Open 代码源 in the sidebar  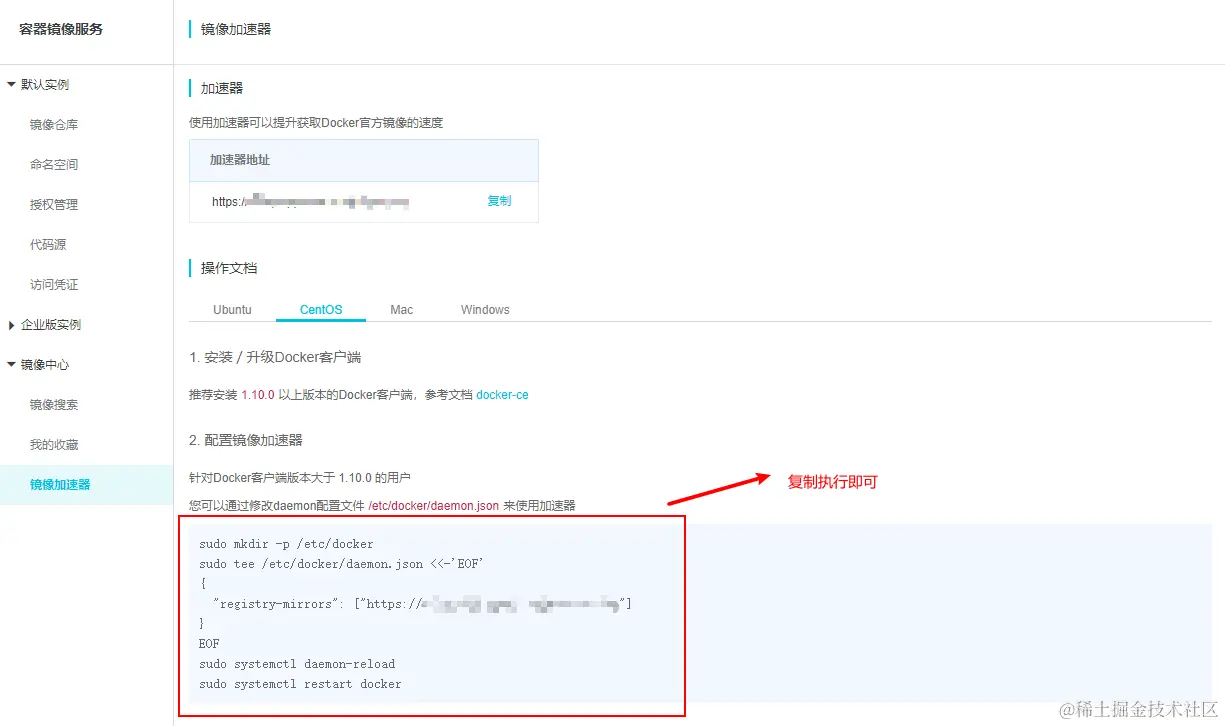[48, 245]
